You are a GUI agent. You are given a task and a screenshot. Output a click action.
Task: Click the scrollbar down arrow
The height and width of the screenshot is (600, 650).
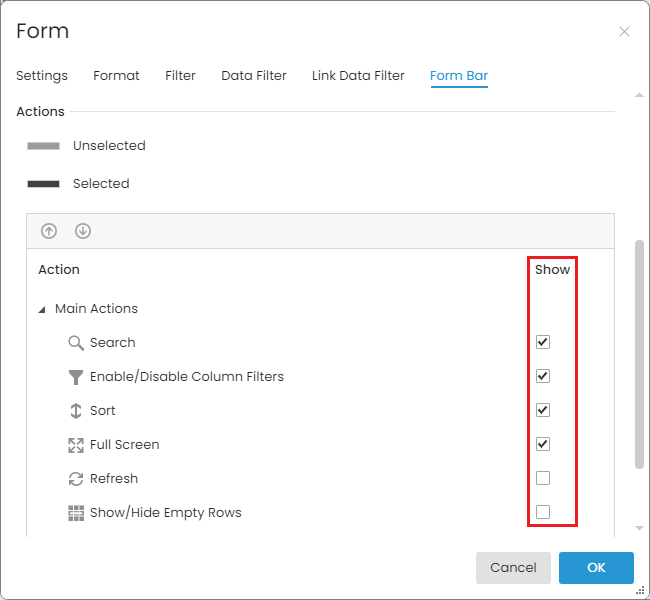pos(639,528)
